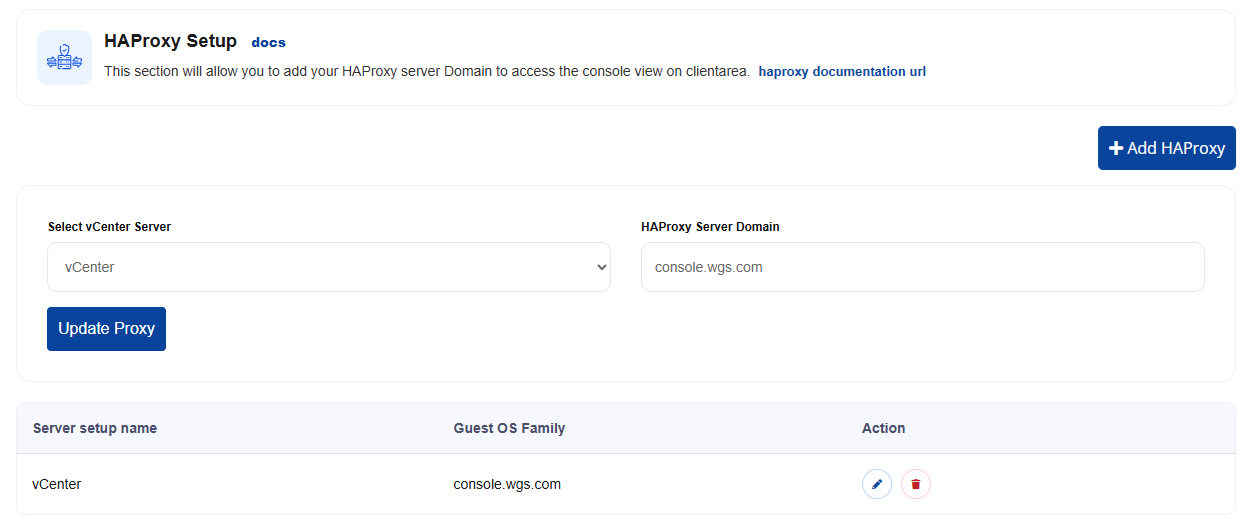Click the Update Proxy button
Screen dimensions: 1251x532
pos(106,329)
